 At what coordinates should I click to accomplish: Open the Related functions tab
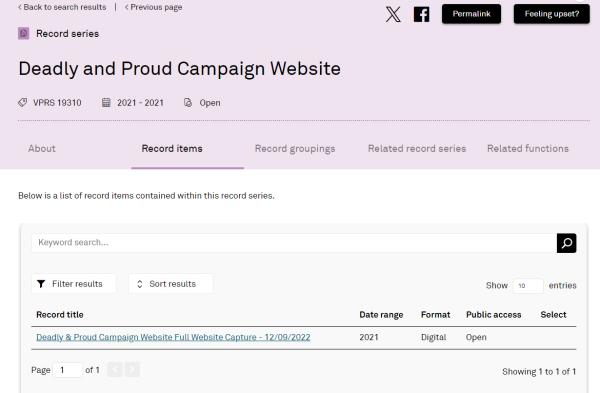point(528,148)
